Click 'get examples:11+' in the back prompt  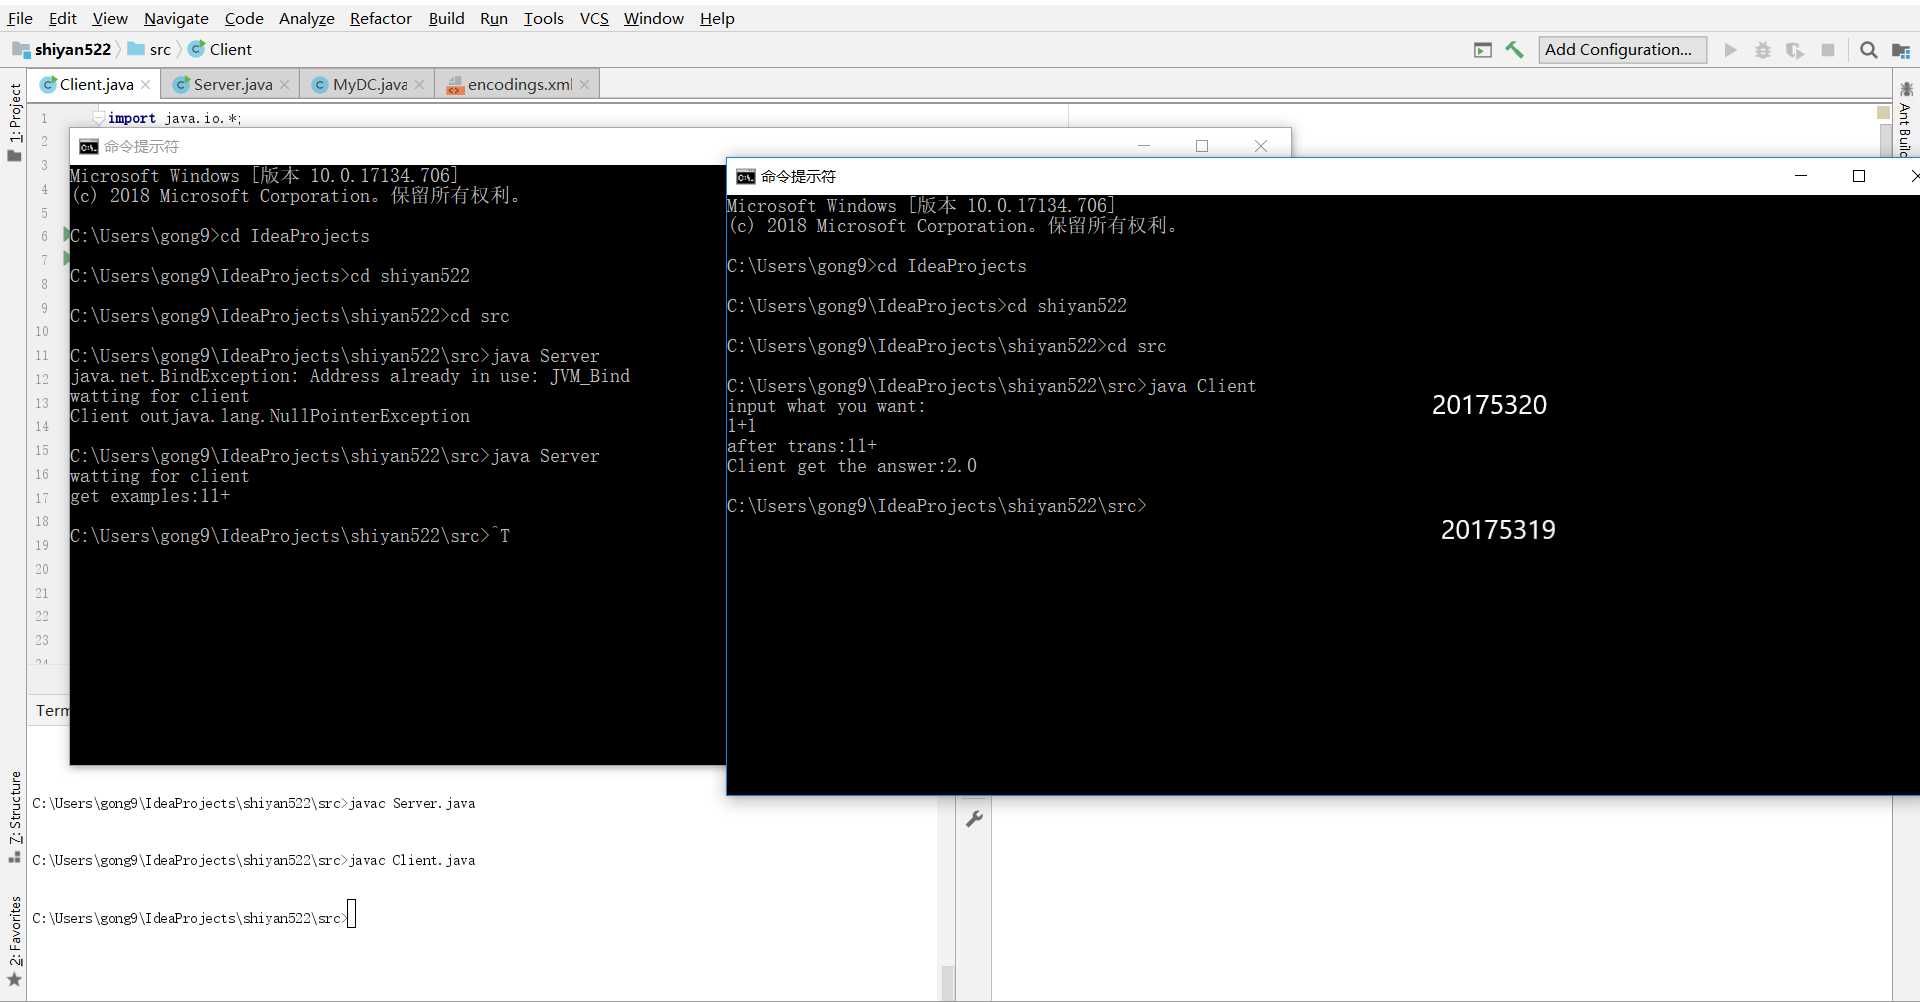(150, 496)
